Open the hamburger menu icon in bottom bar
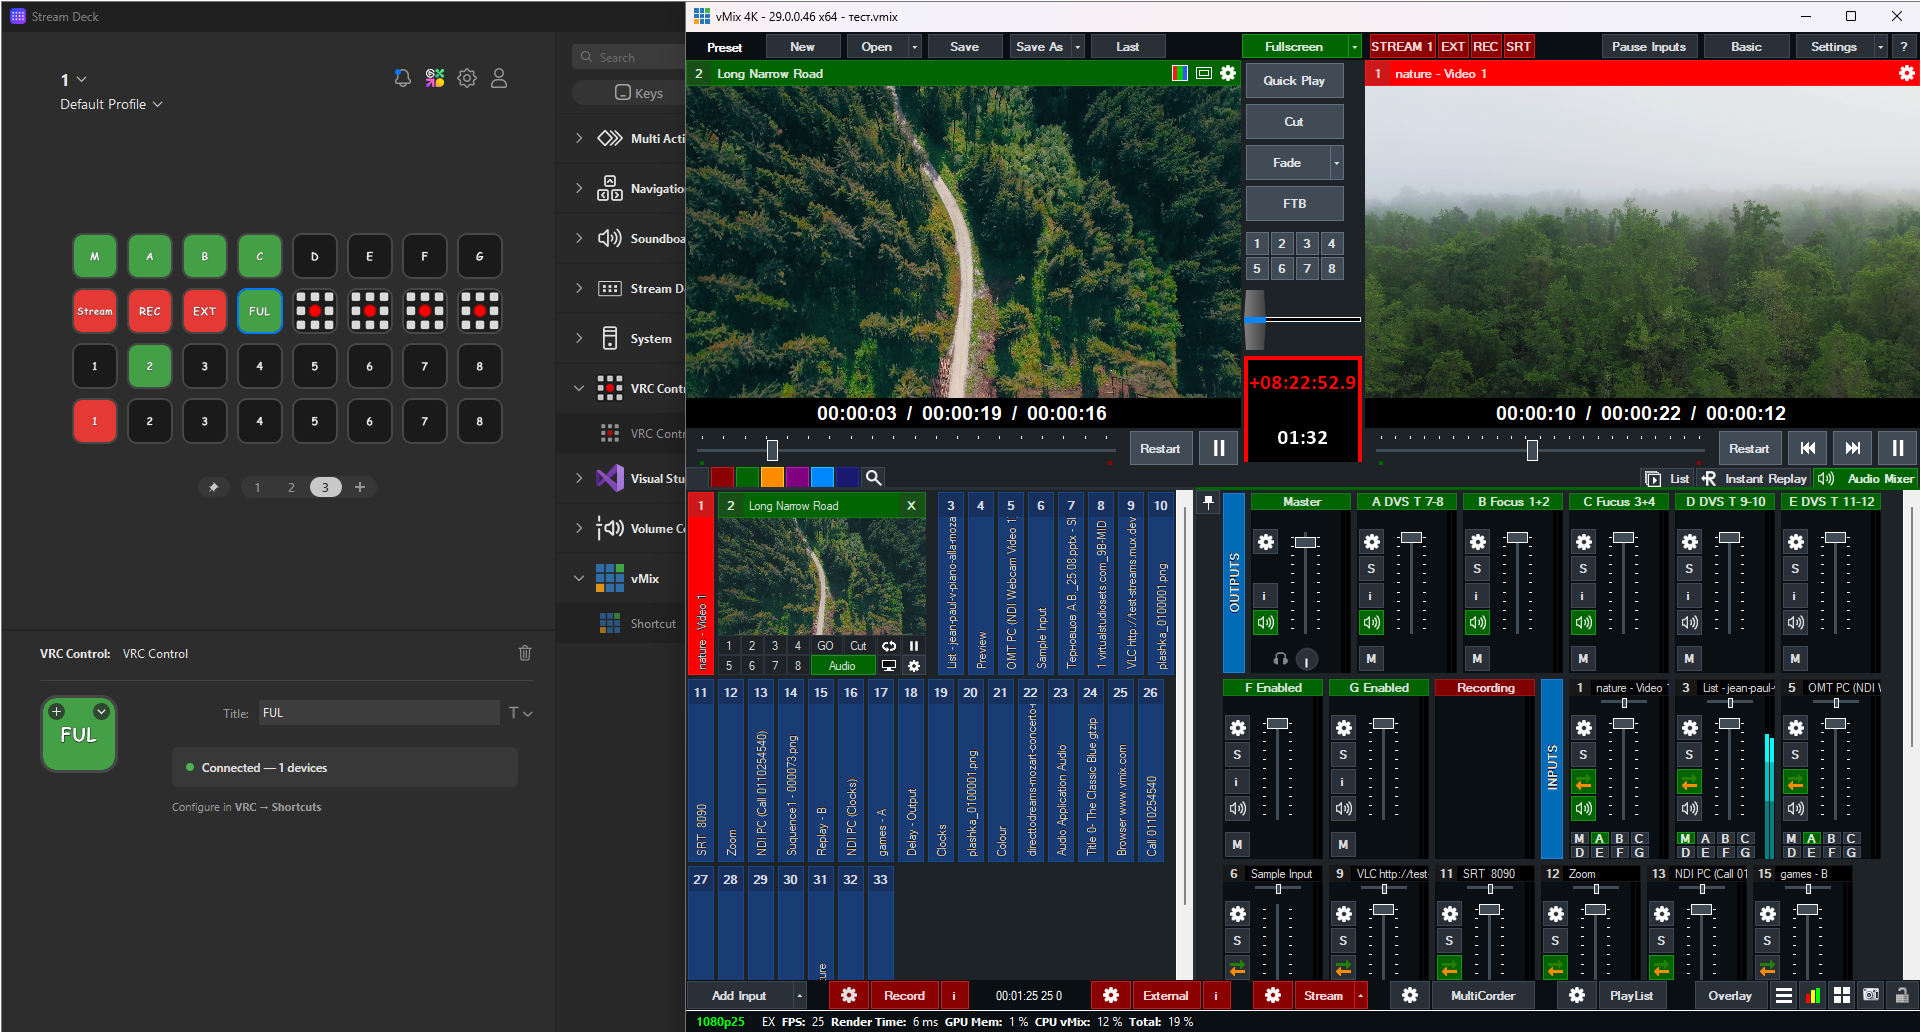Viewport: 1921px width, 1033px height. [1784, 995]
